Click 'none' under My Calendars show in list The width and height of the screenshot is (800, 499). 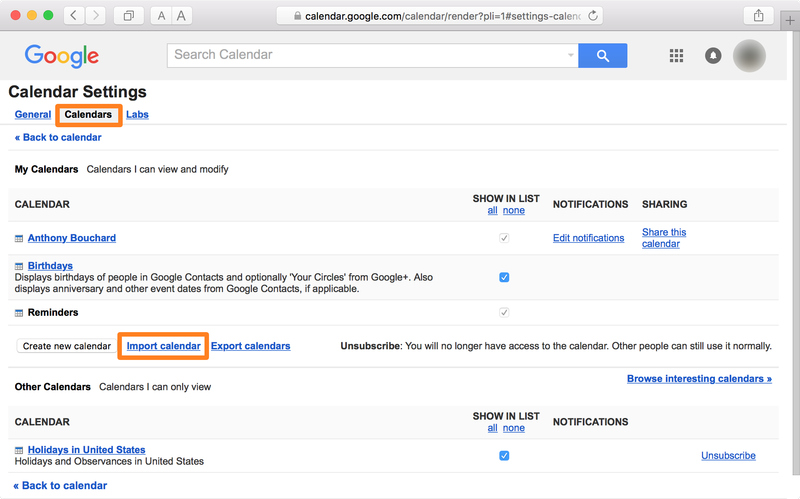point(514,210)
